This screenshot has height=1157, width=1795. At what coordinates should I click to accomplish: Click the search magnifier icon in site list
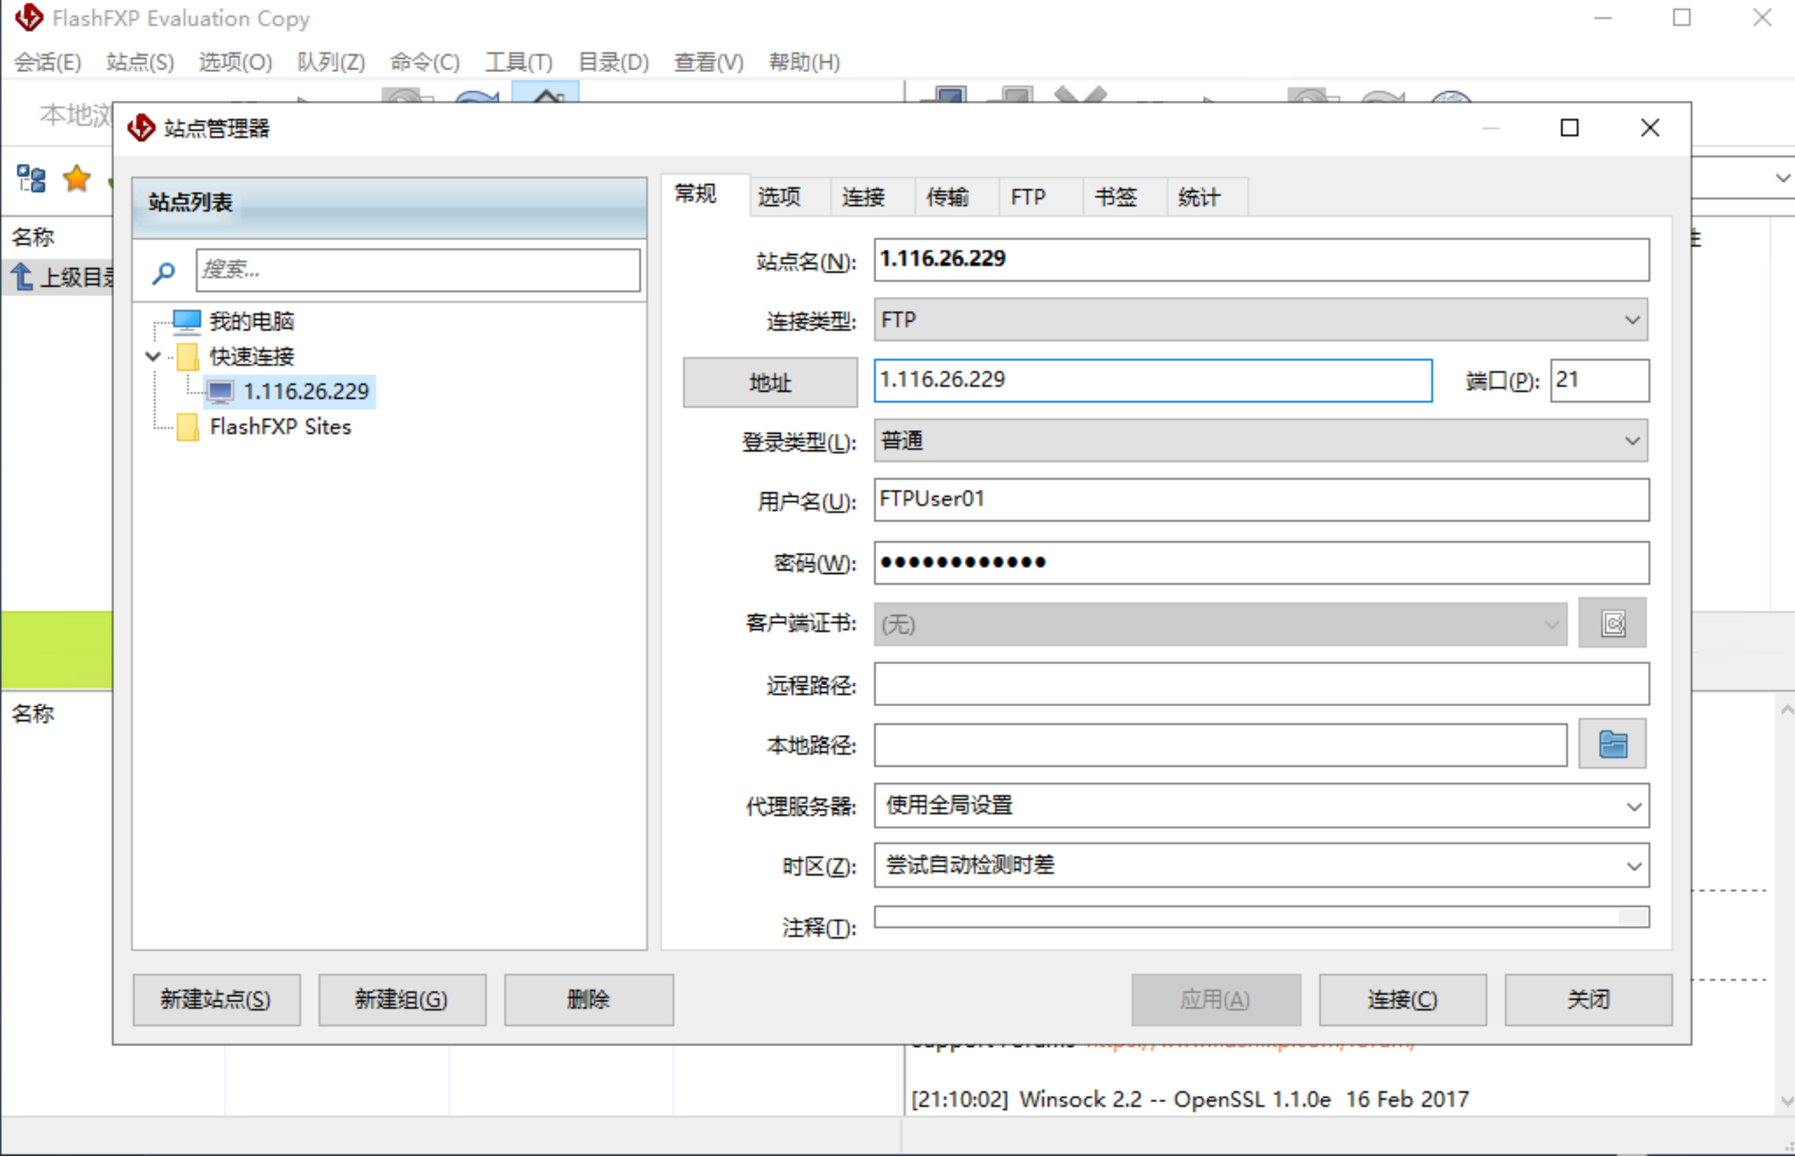(x=164, y=271)
